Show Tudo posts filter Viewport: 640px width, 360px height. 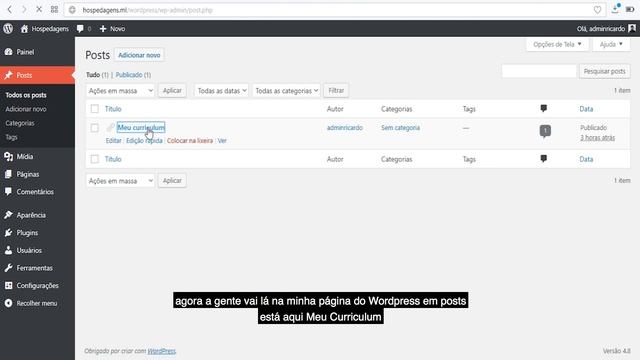[x=93, y=75]
